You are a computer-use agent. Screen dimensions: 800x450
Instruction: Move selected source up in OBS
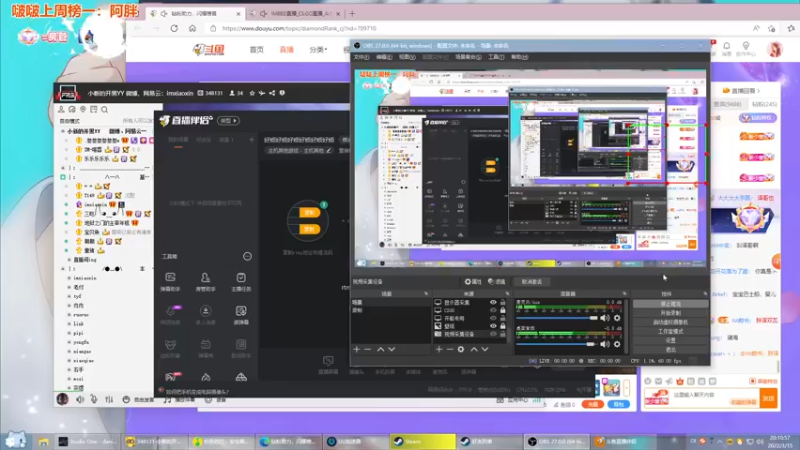474,349
